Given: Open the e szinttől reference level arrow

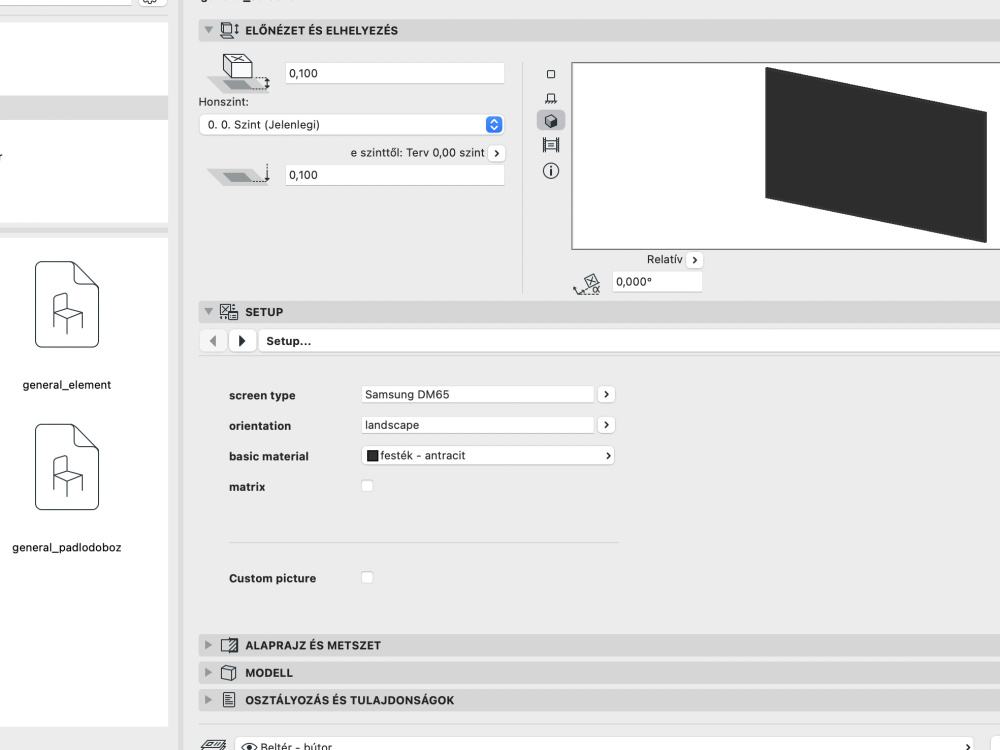Looking at the screenshot, I should coord(497,153).
